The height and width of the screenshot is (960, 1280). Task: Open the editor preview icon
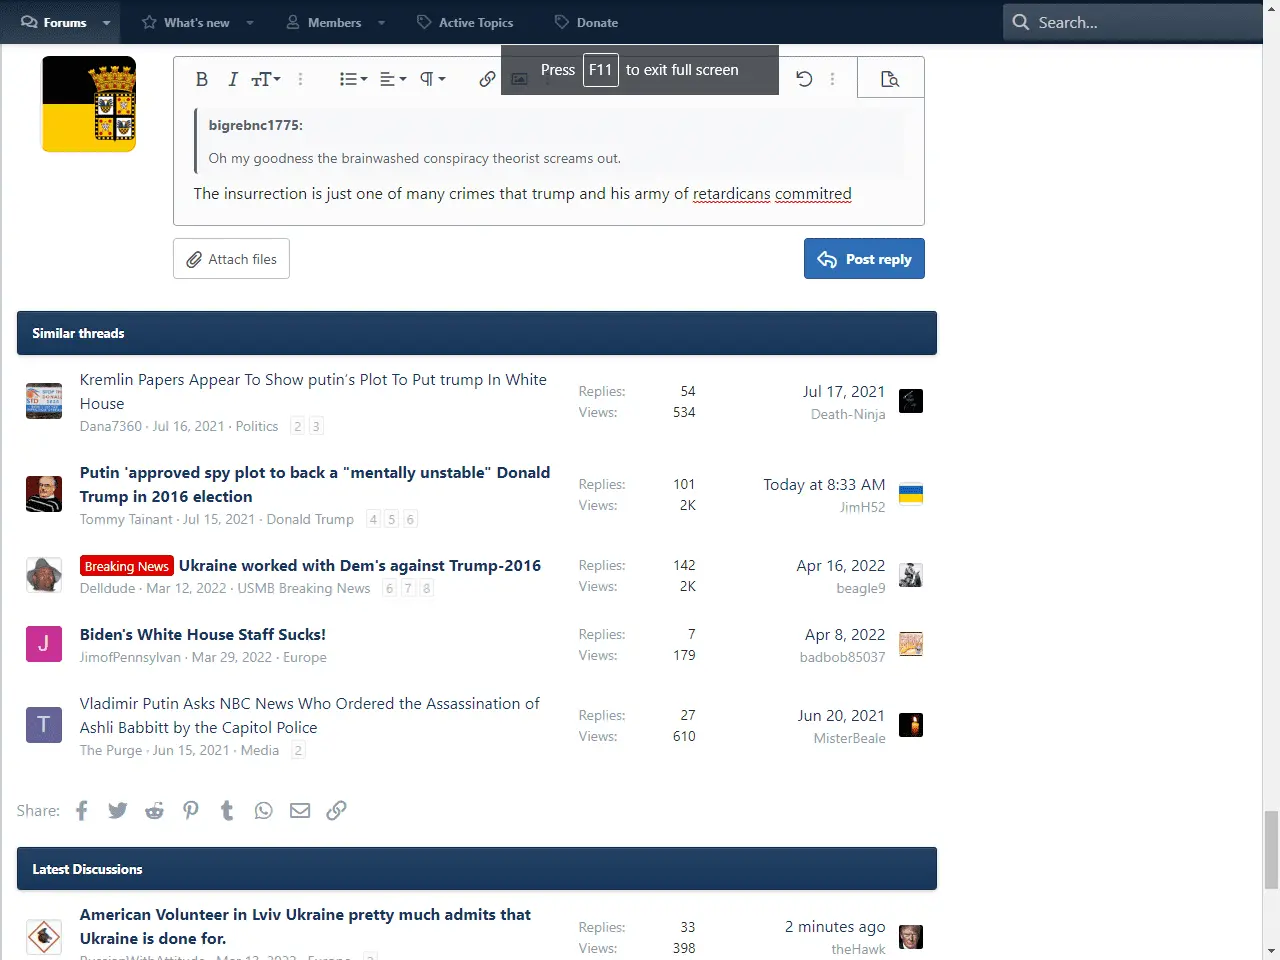890,79
